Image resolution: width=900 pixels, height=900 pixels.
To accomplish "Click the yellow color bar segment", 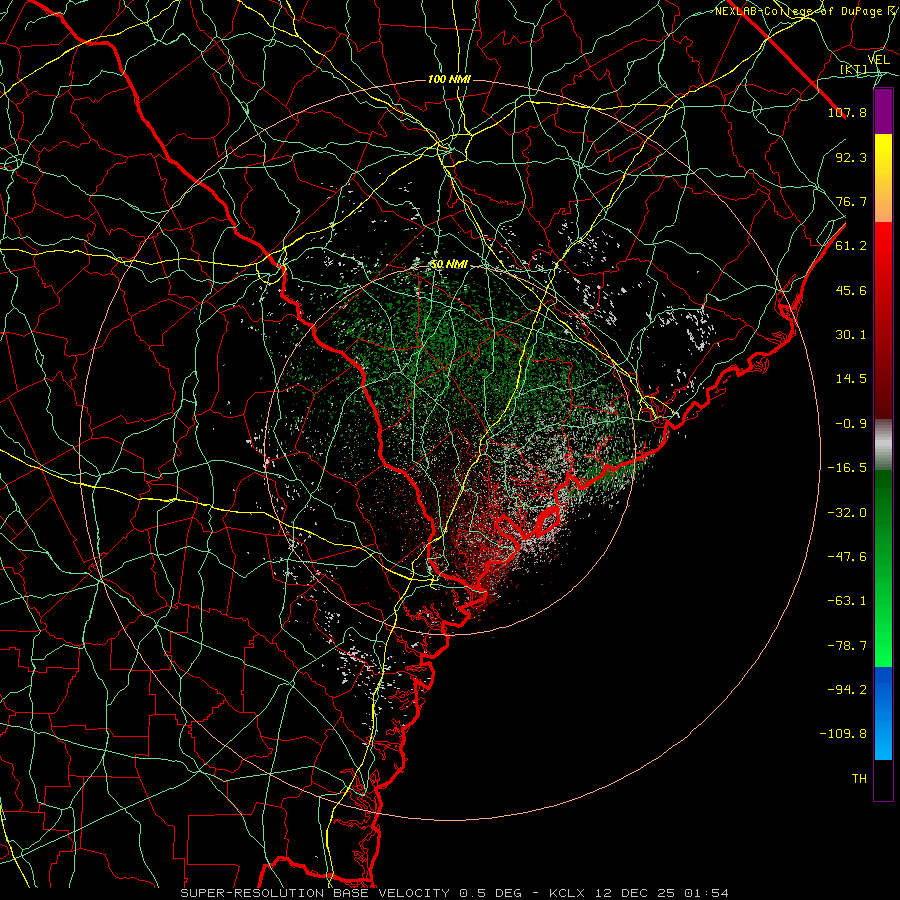I will pyautogui.click(x=883, y=178).
